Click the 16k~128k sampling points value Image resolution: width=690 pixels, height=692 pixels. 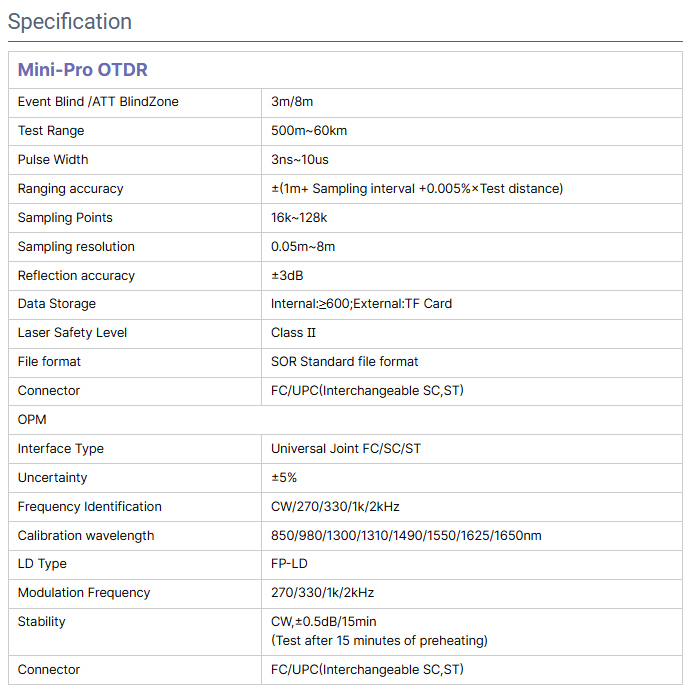299,218
